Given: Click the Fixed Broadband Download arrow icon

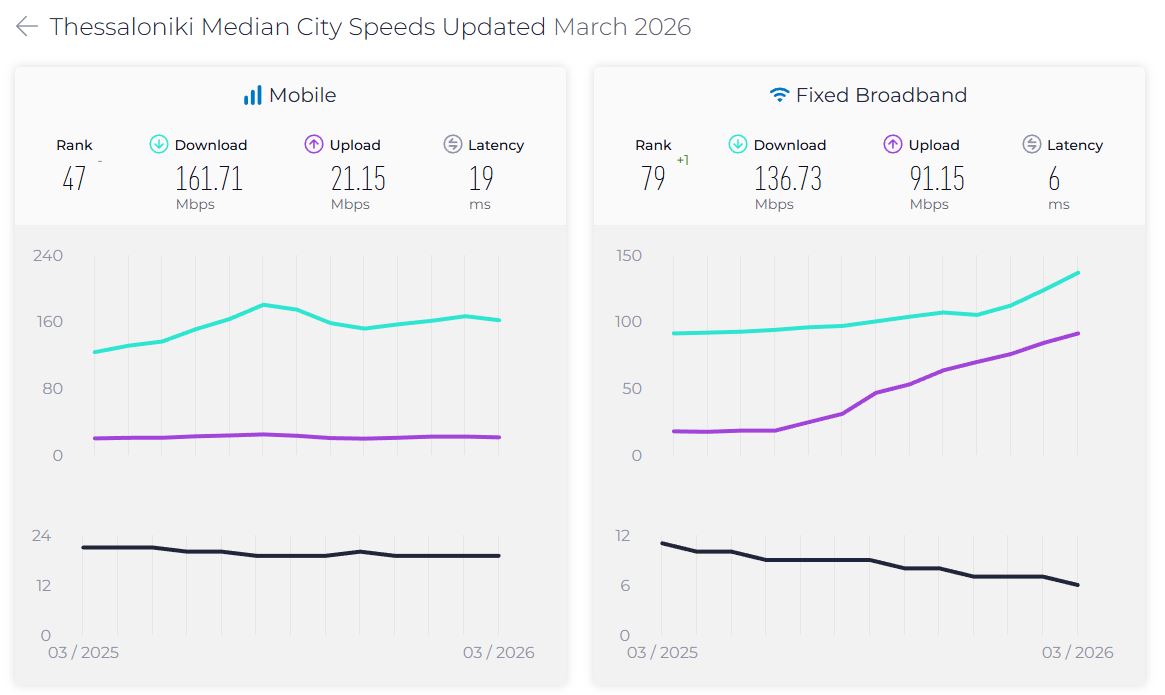Looking at the screenshot, I should pos(737,144).
